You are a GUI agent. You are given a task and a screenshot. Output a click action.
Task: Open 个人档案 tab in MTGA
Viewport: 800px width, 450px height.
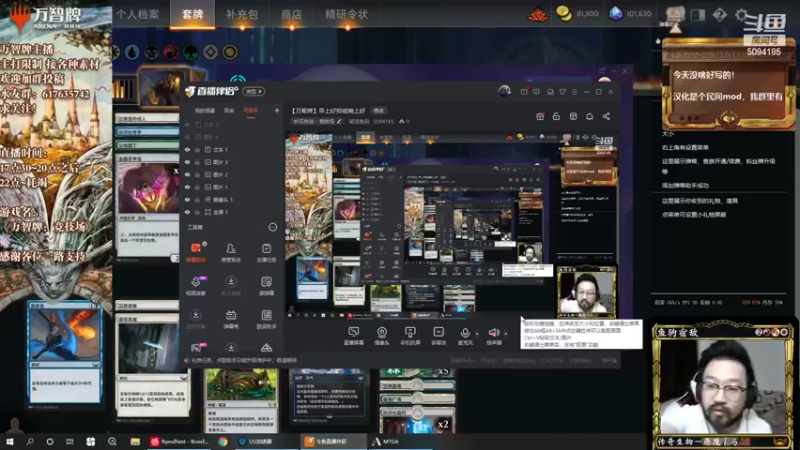point(137,14)
